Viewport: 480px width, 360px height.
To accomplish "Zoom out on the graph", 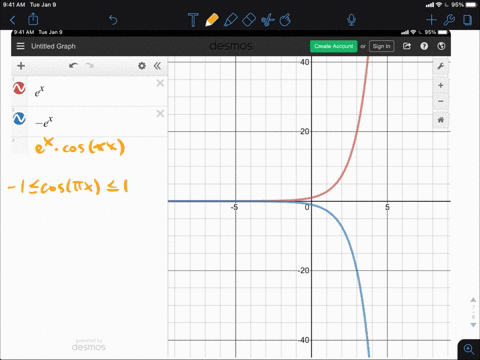I will [x=441, y=101].
